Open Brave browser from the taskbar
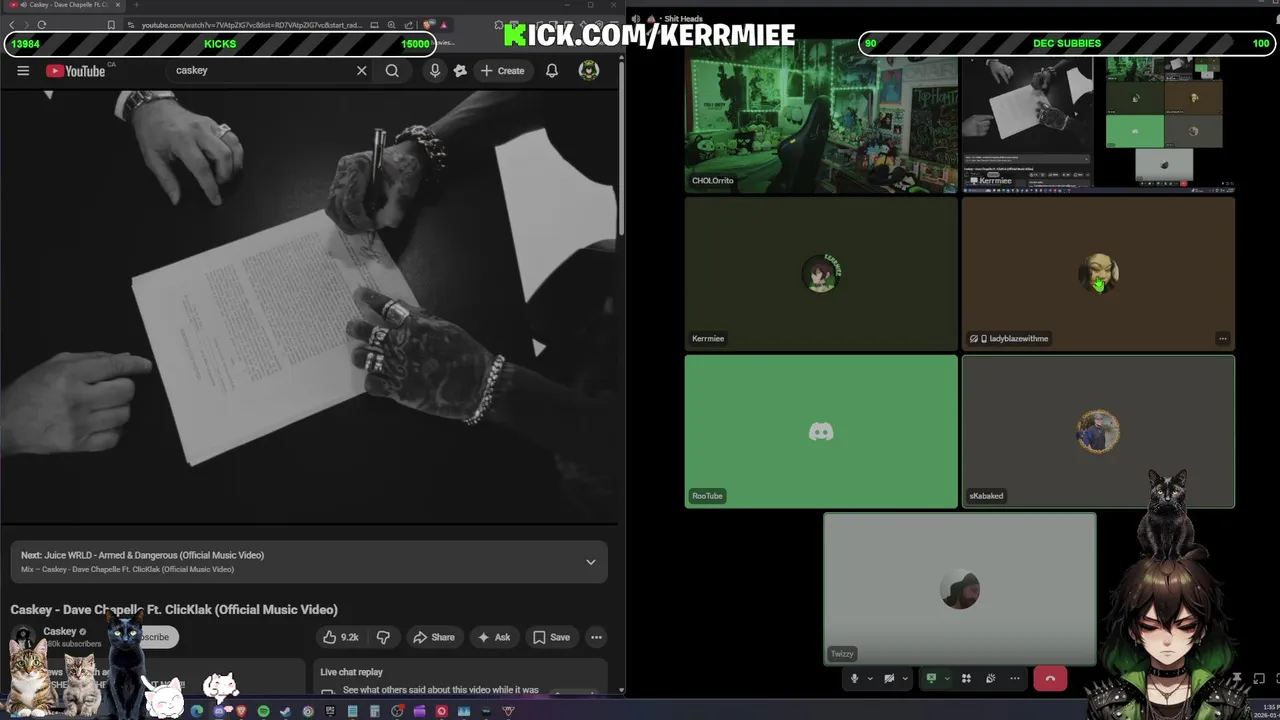The height and width of the screenshot is (720, 1280). coord(242,711)
